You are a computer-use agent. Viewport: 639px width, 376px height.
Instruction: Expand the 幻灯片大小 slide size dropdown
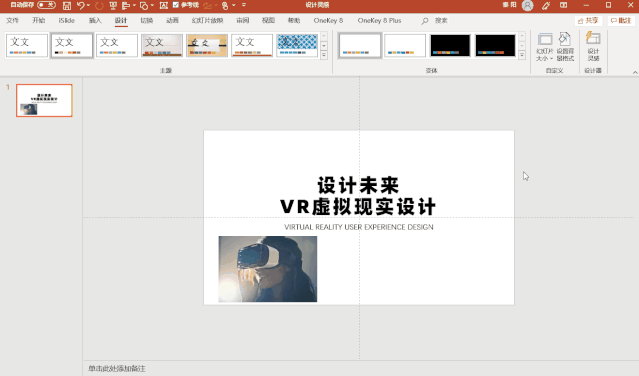click(544, 47)
